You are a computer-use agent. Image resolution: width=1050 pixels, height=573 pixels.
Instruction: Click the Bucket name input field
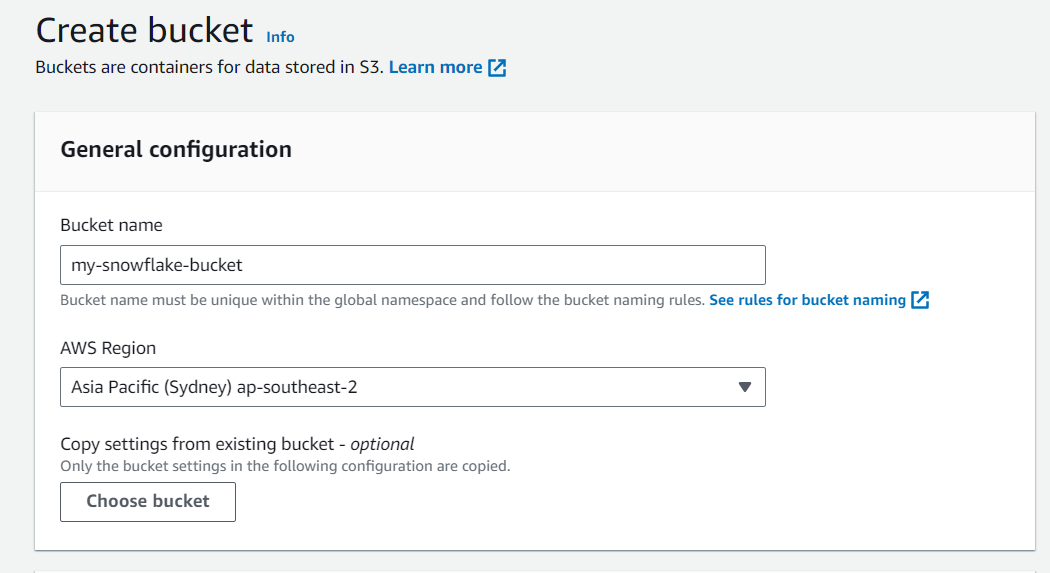pyautogui.click(x=412, y=265)
